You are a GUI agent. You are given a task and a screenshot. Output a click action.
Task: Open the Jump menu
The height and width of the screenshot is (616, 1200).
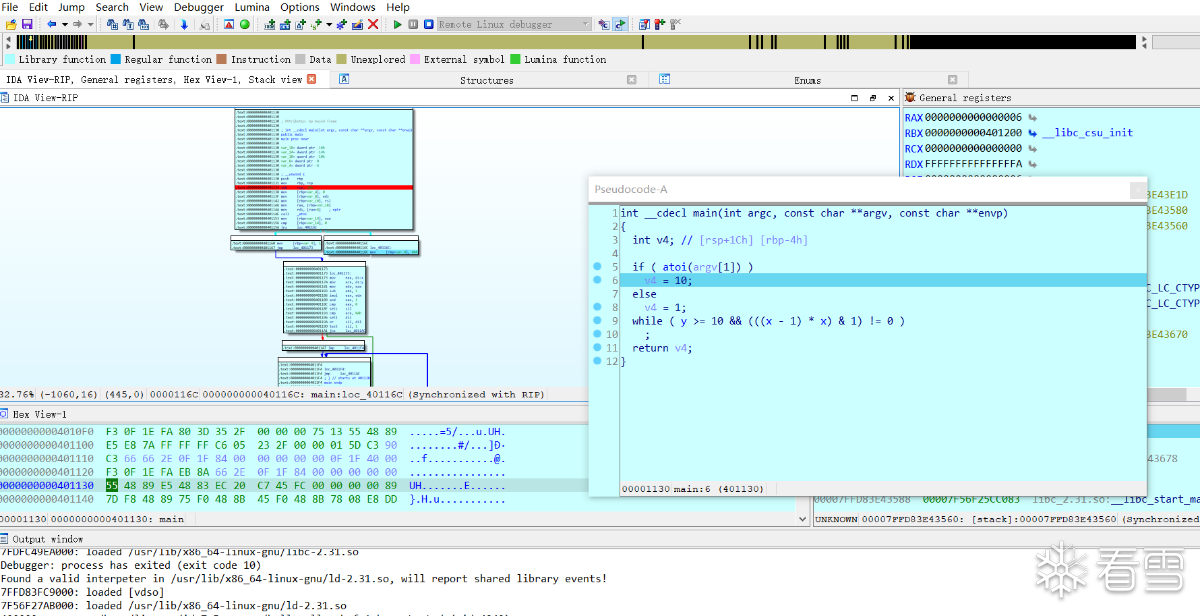71,7
